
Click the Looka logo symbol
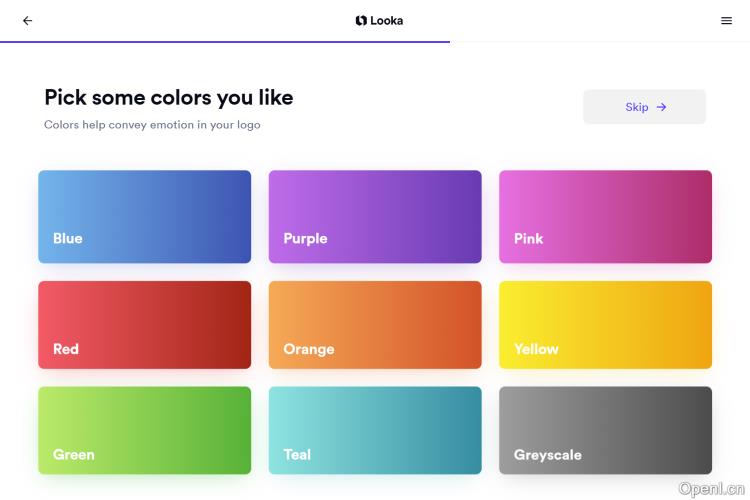361,20
